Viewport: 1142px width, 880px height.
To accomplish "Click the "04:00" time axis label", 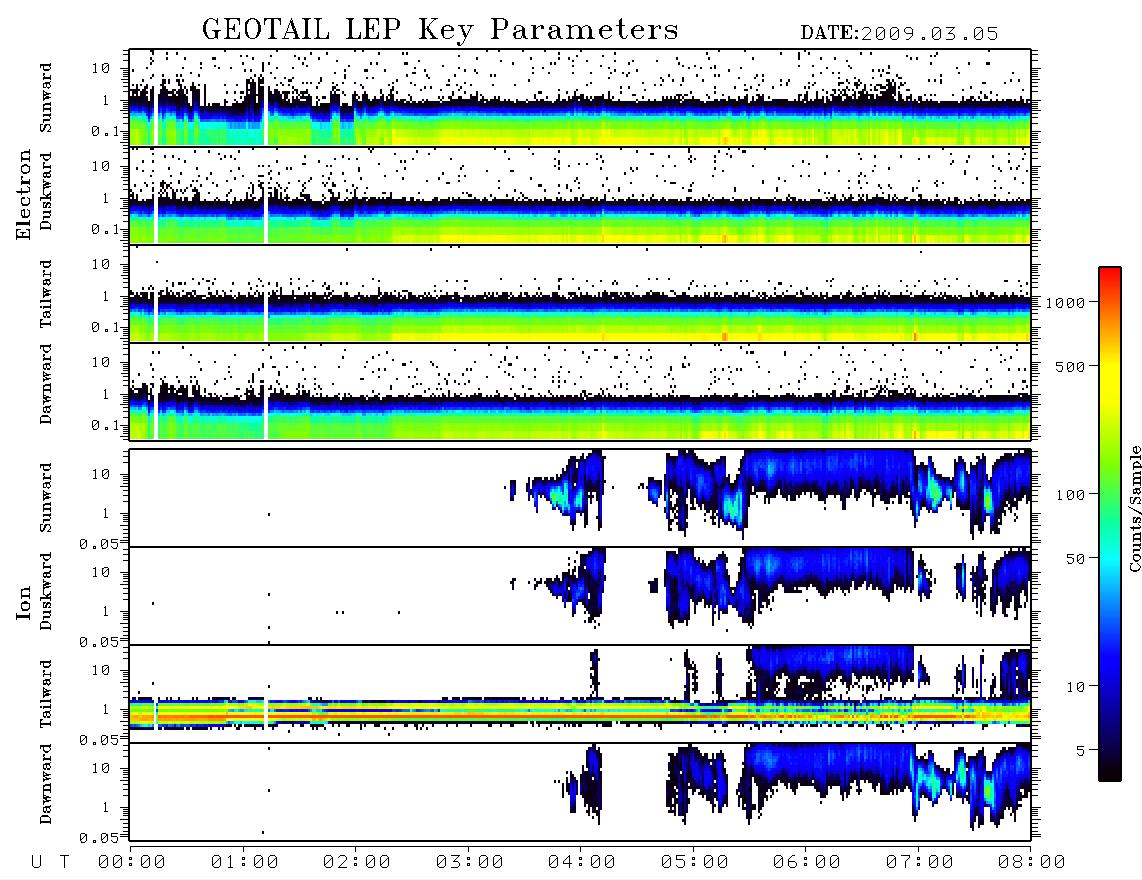I will [582, 863].
